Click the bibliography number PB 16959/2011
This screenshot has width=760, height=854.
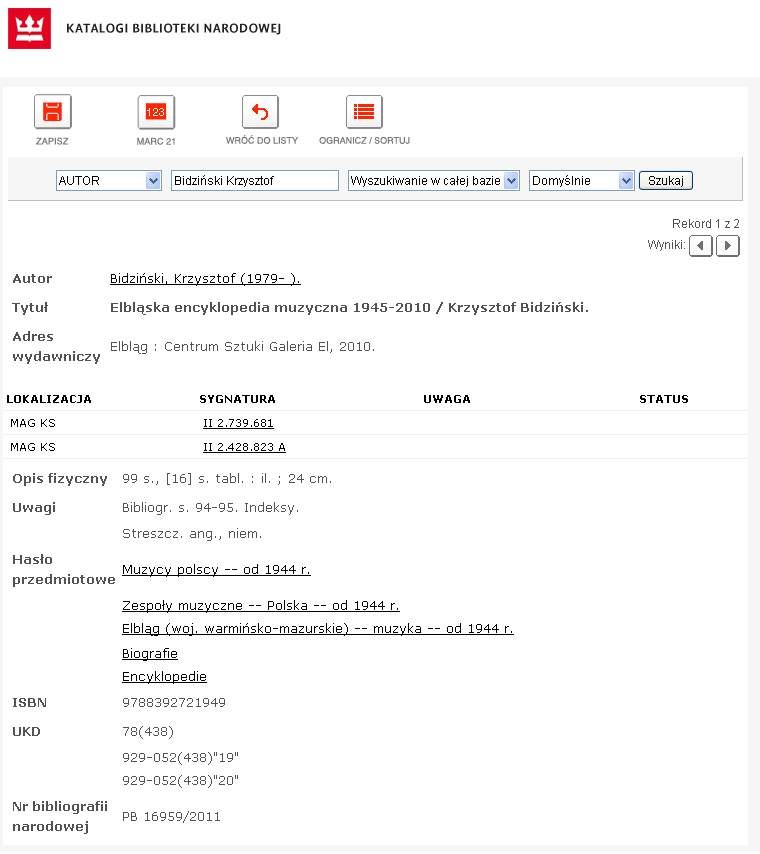[171, 817]
